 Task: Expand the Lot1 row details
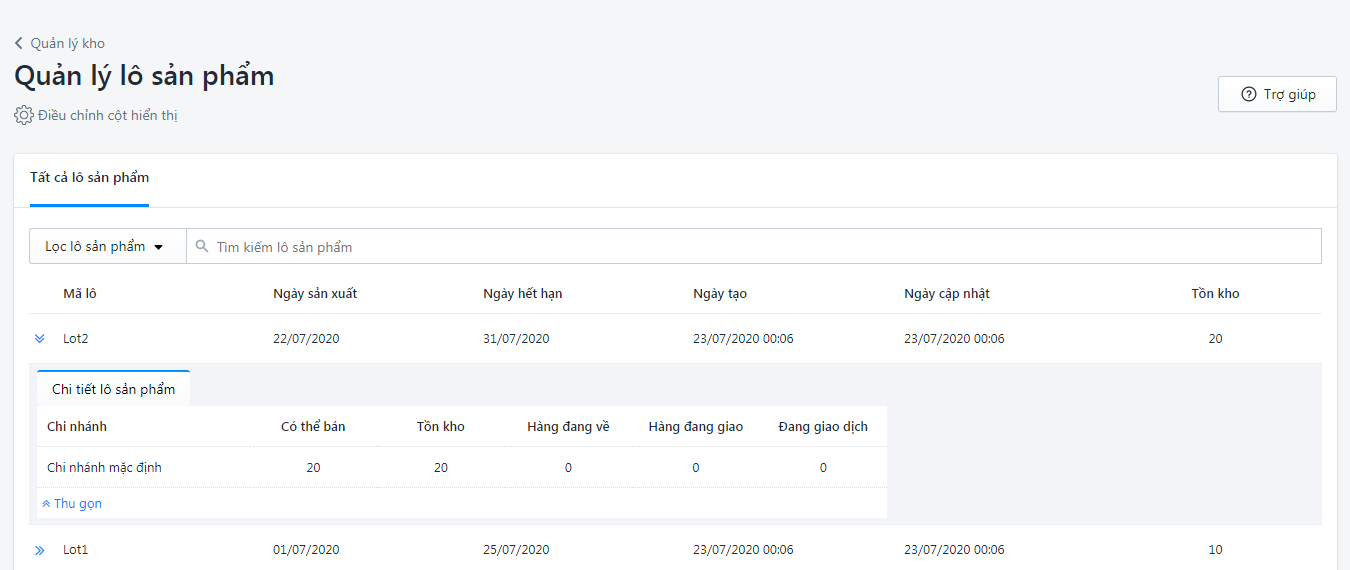tap(40, 550)
